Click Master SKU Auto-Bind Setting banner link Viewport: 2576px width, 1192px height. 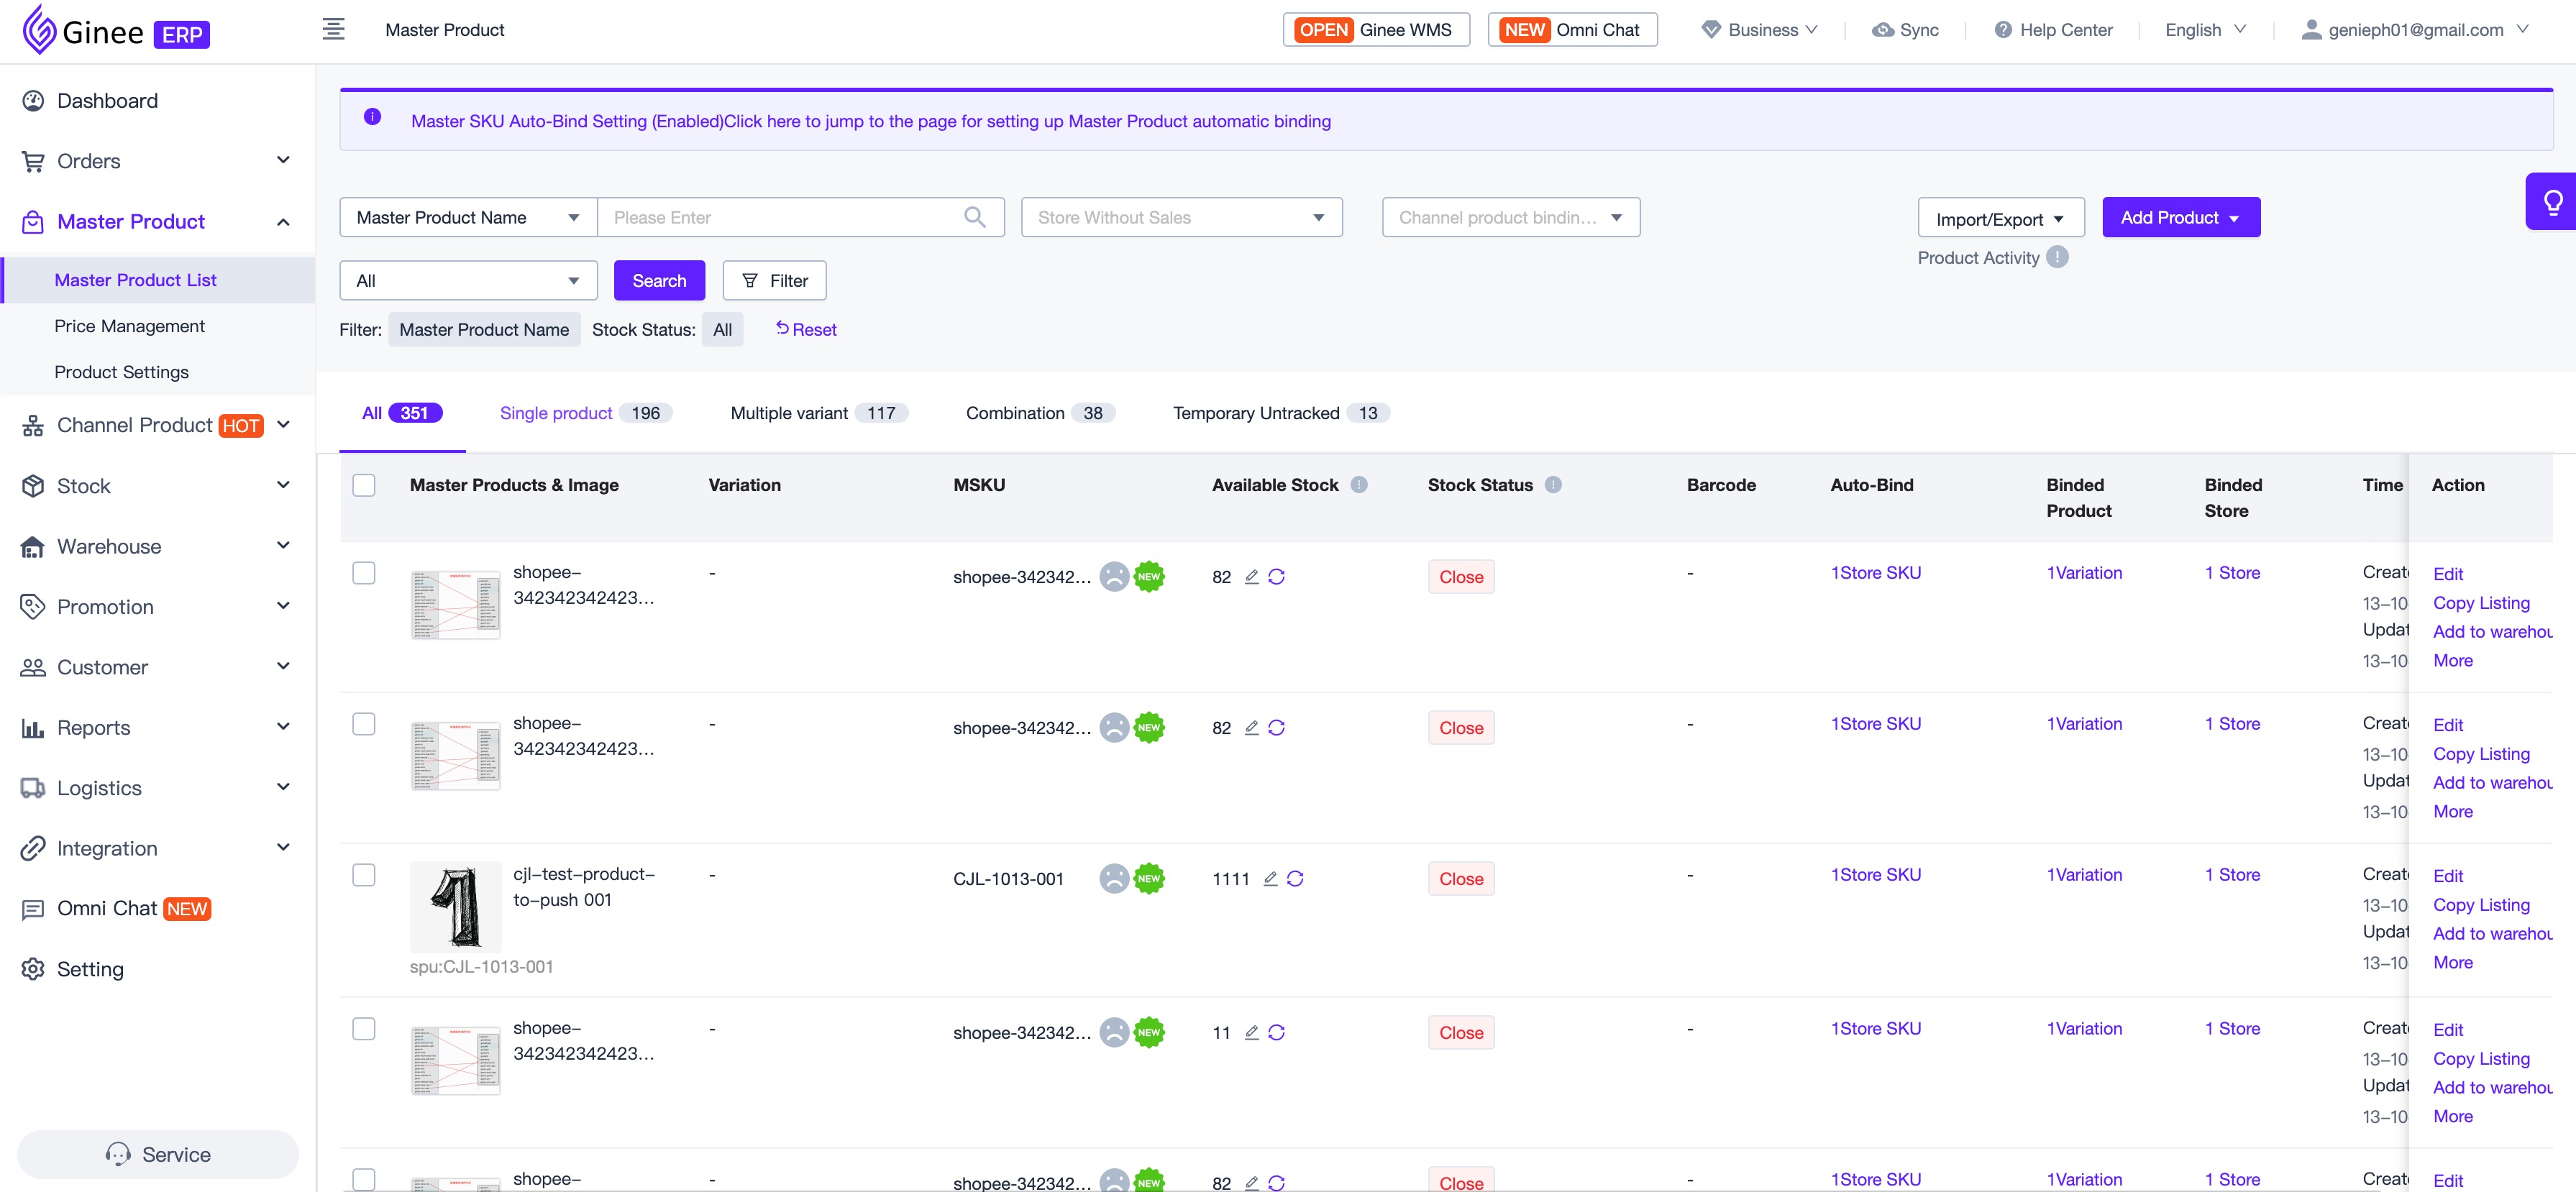tap(871, 121)
